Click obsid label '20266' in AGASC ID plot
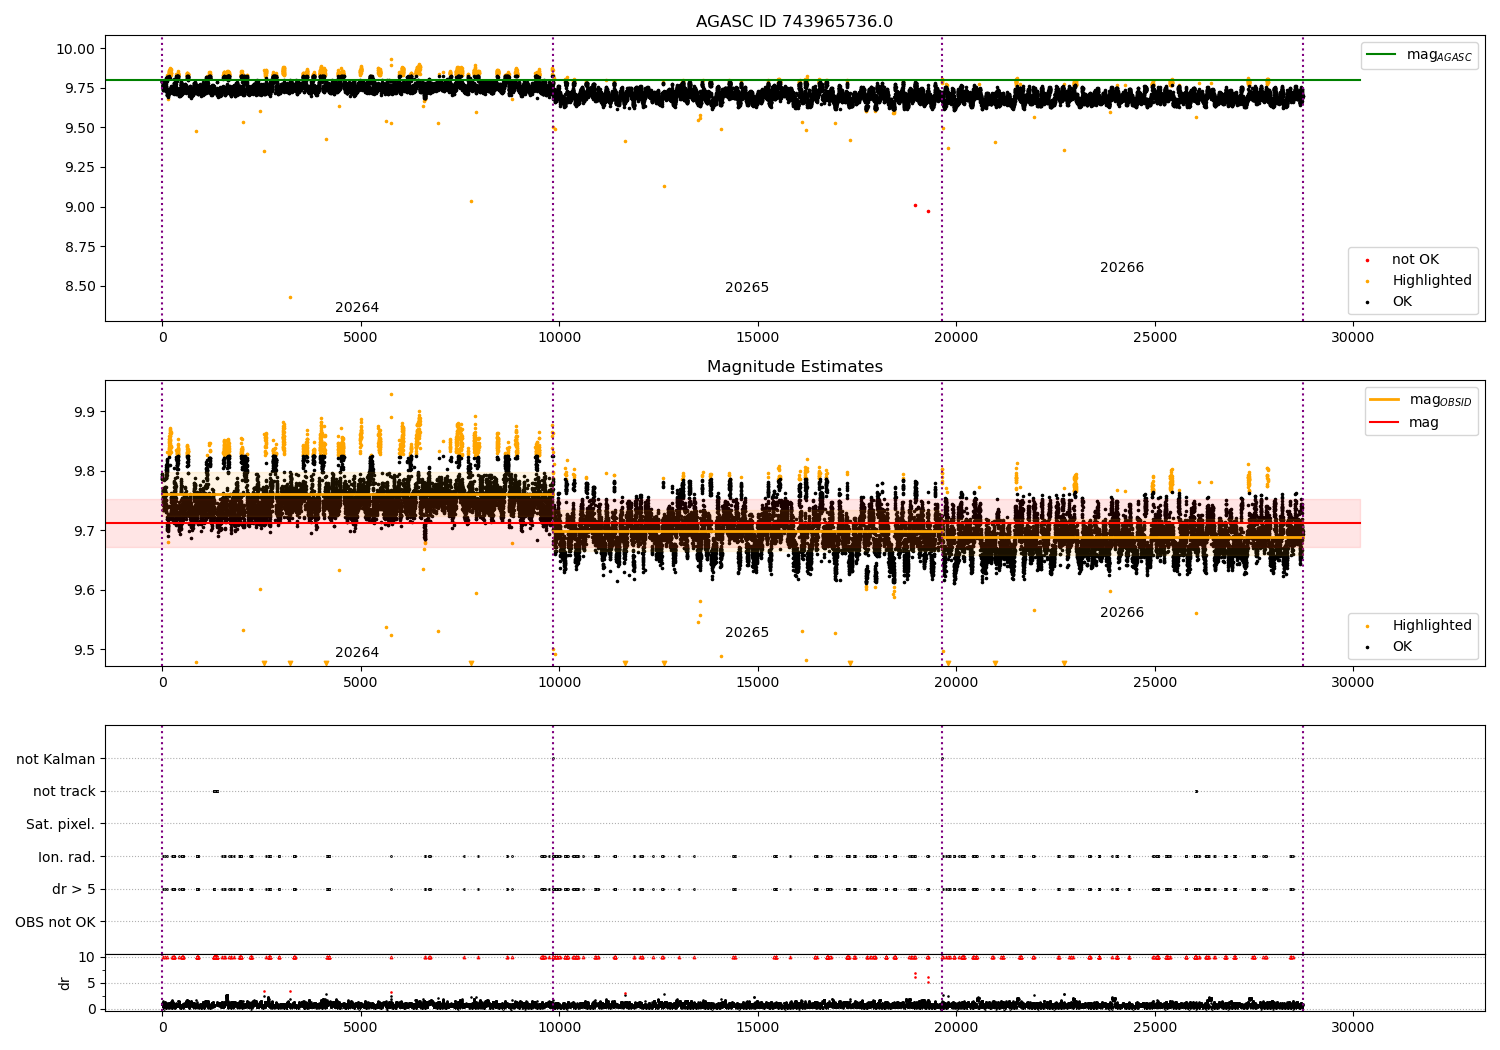 click(1122, 268)
